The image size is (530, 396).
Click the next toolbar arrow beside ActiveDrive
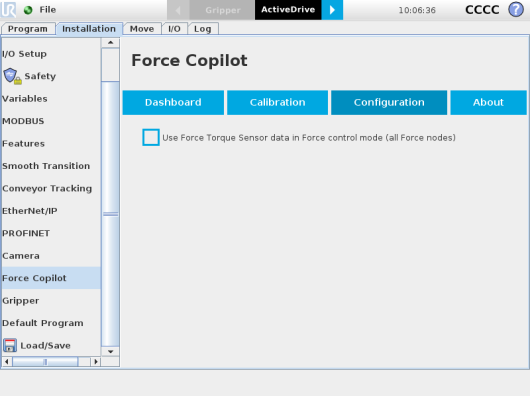332,10
